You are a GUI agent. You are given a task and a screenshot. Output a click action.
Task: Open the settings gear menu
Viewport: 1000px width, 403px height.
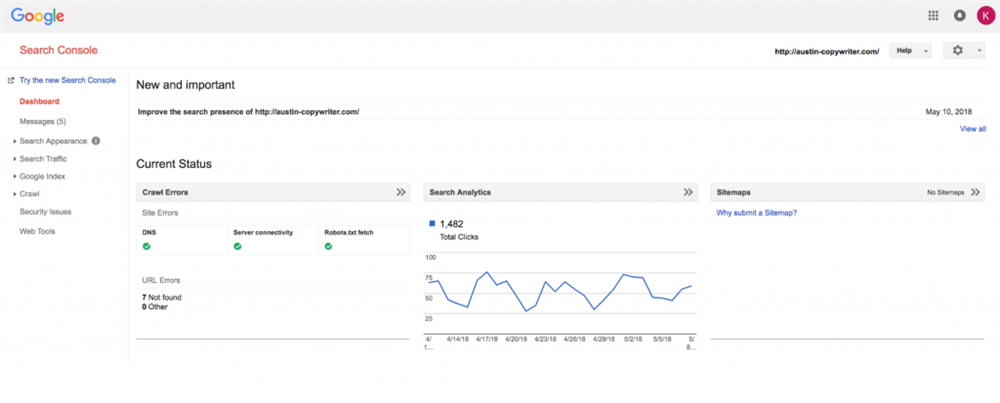pos(957,50)
